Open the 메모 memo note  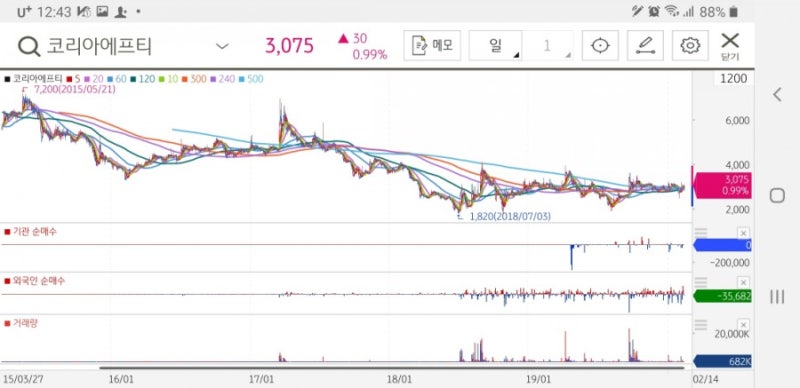coord(432,45)
